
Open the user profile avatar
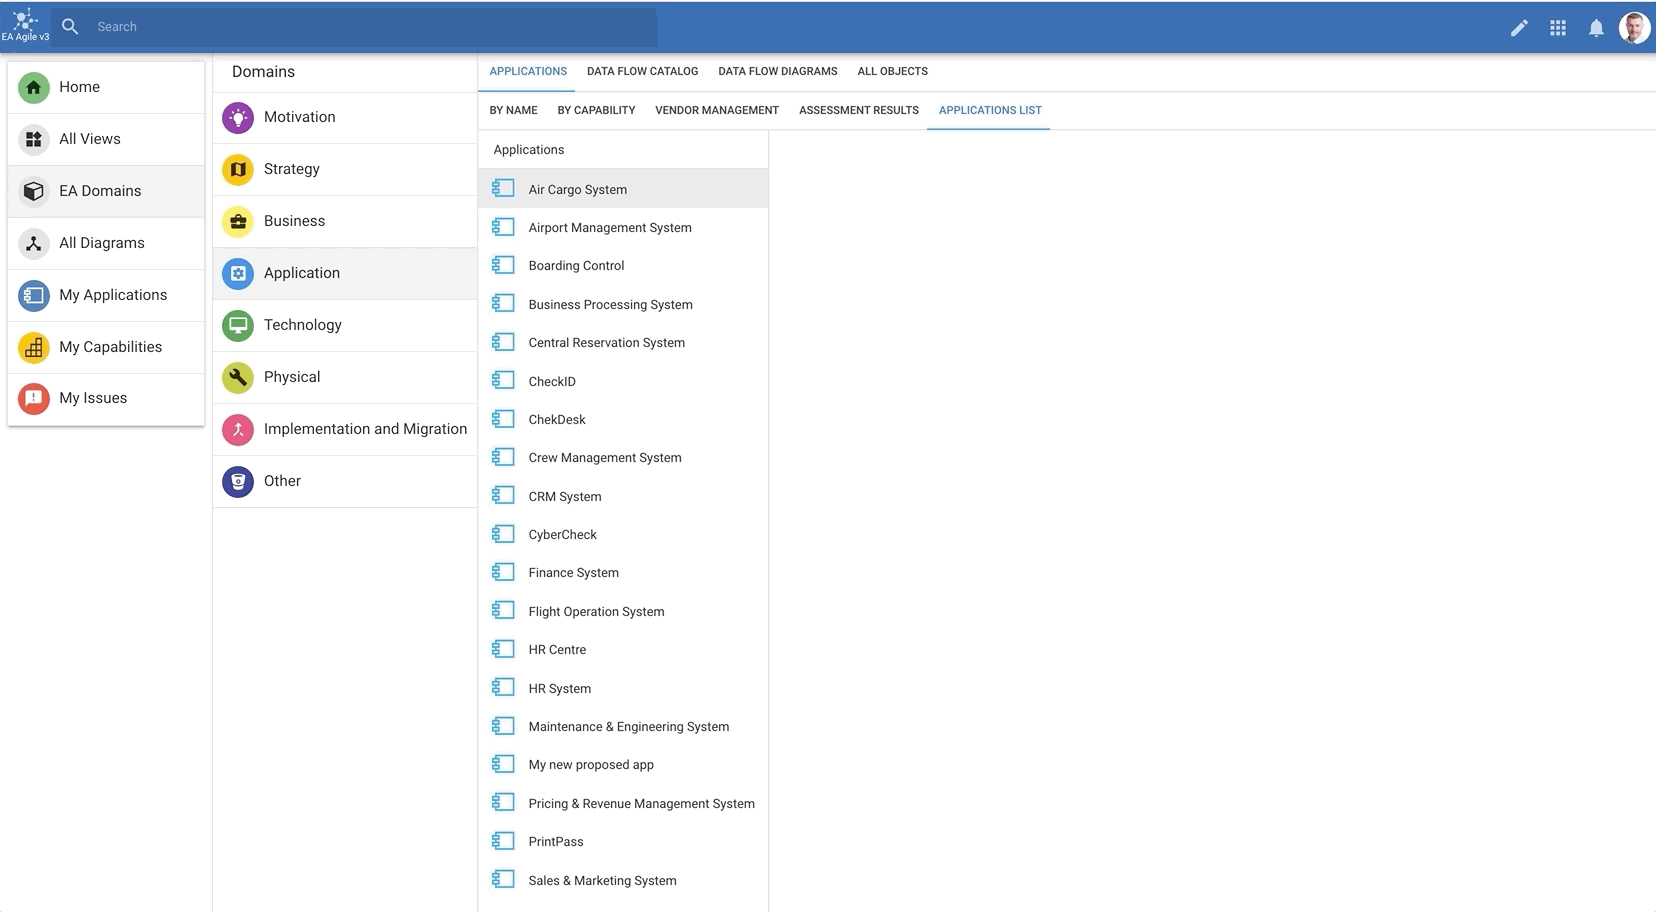[1634, 28]
